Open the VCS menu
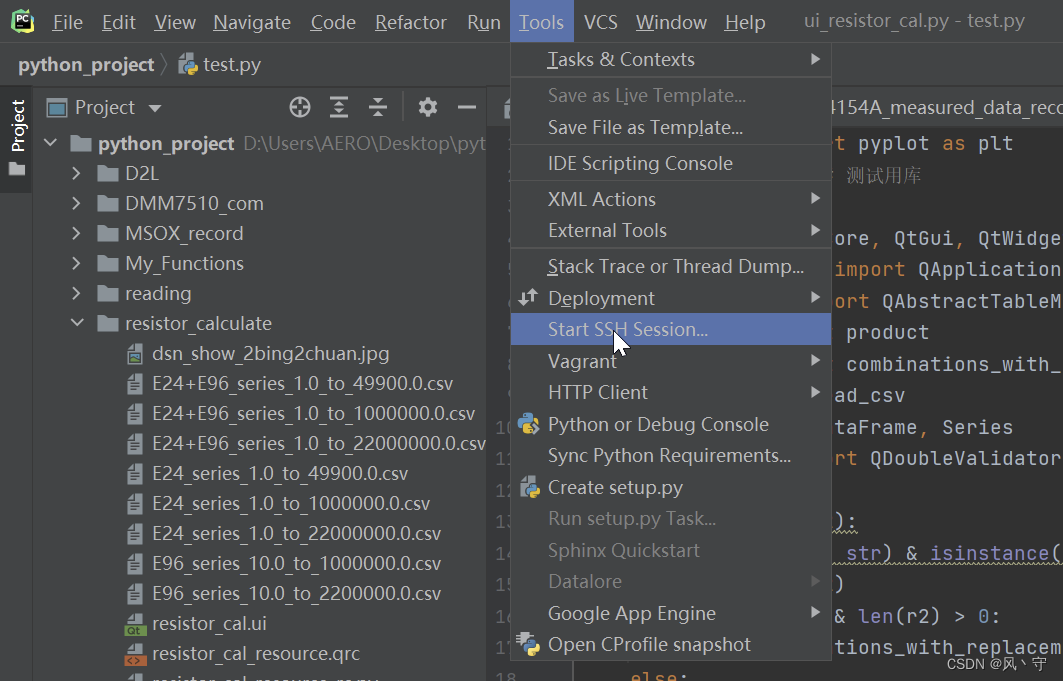 [600, 21]
